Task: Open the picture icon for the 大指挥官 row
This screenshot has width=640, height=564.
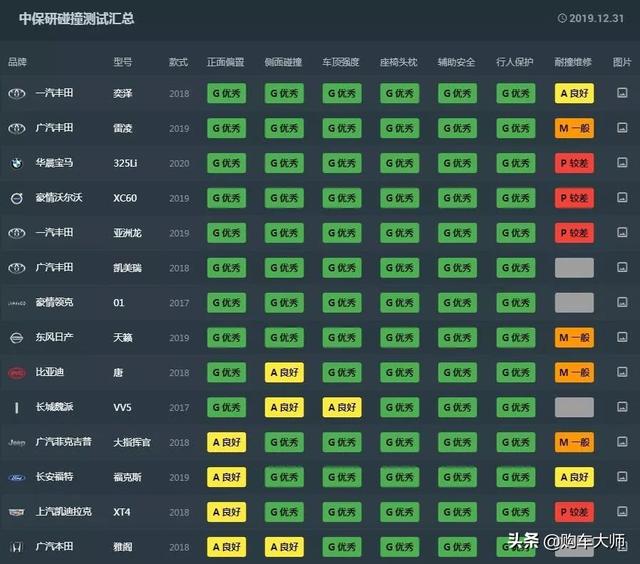Action: [622, 442]
